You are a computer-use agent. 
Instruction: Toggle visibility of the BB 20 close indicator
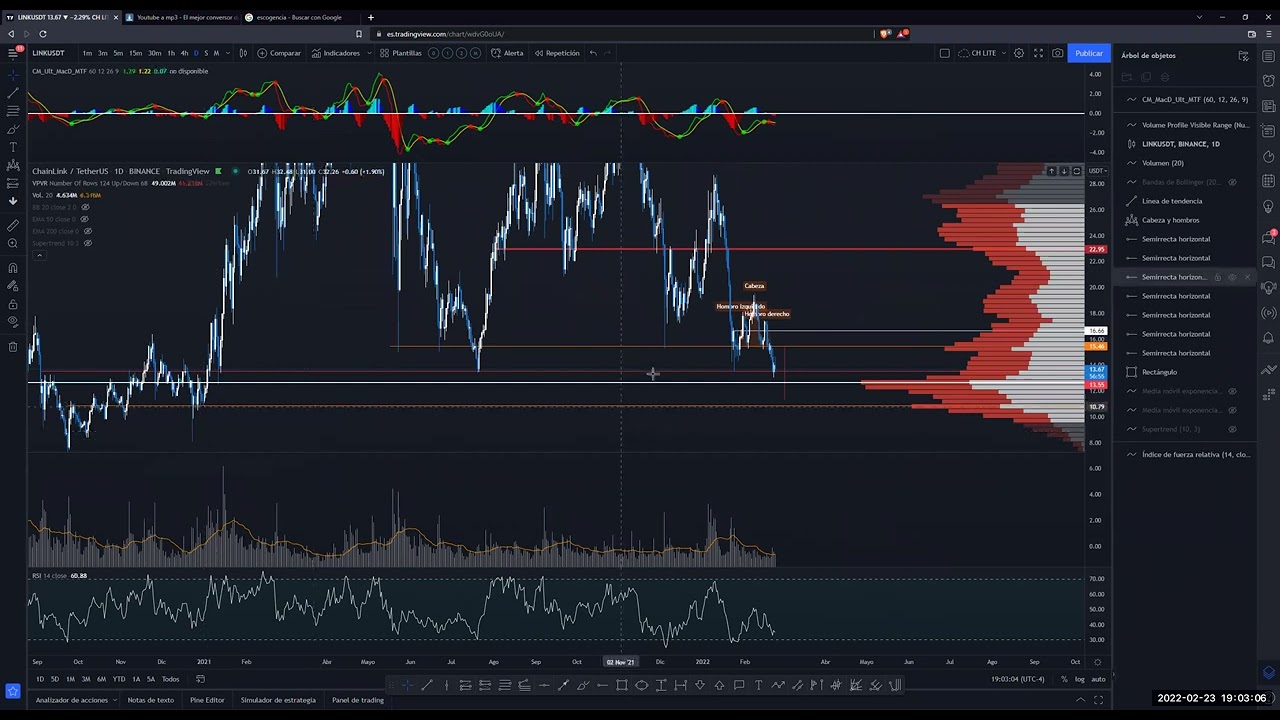tap(85, 207)
